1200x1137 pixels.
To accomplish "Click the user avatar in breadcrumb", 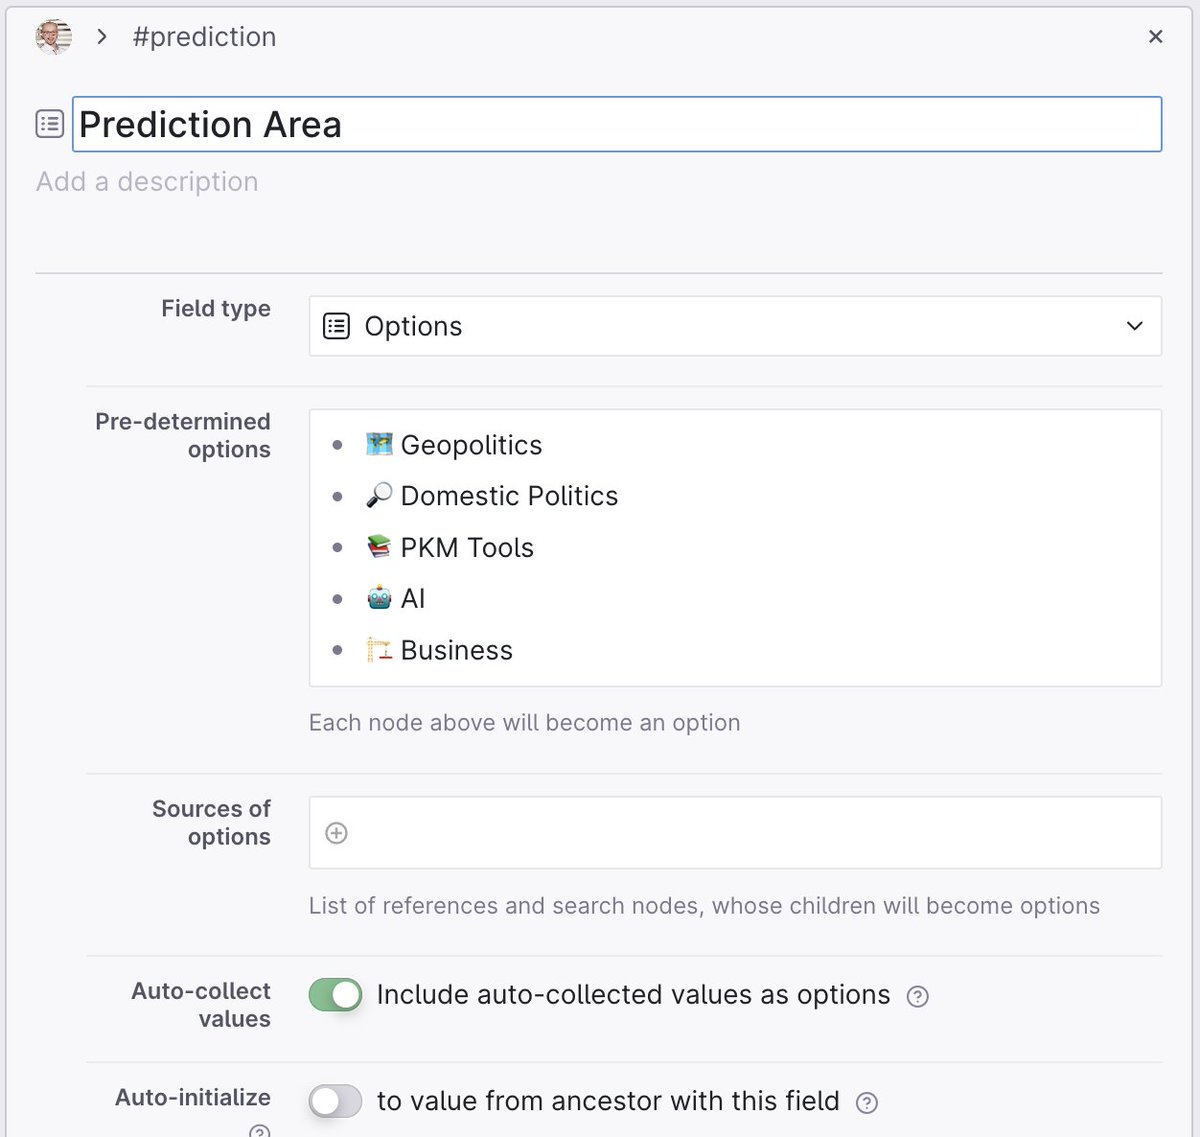I will click(x=54, y=37).
